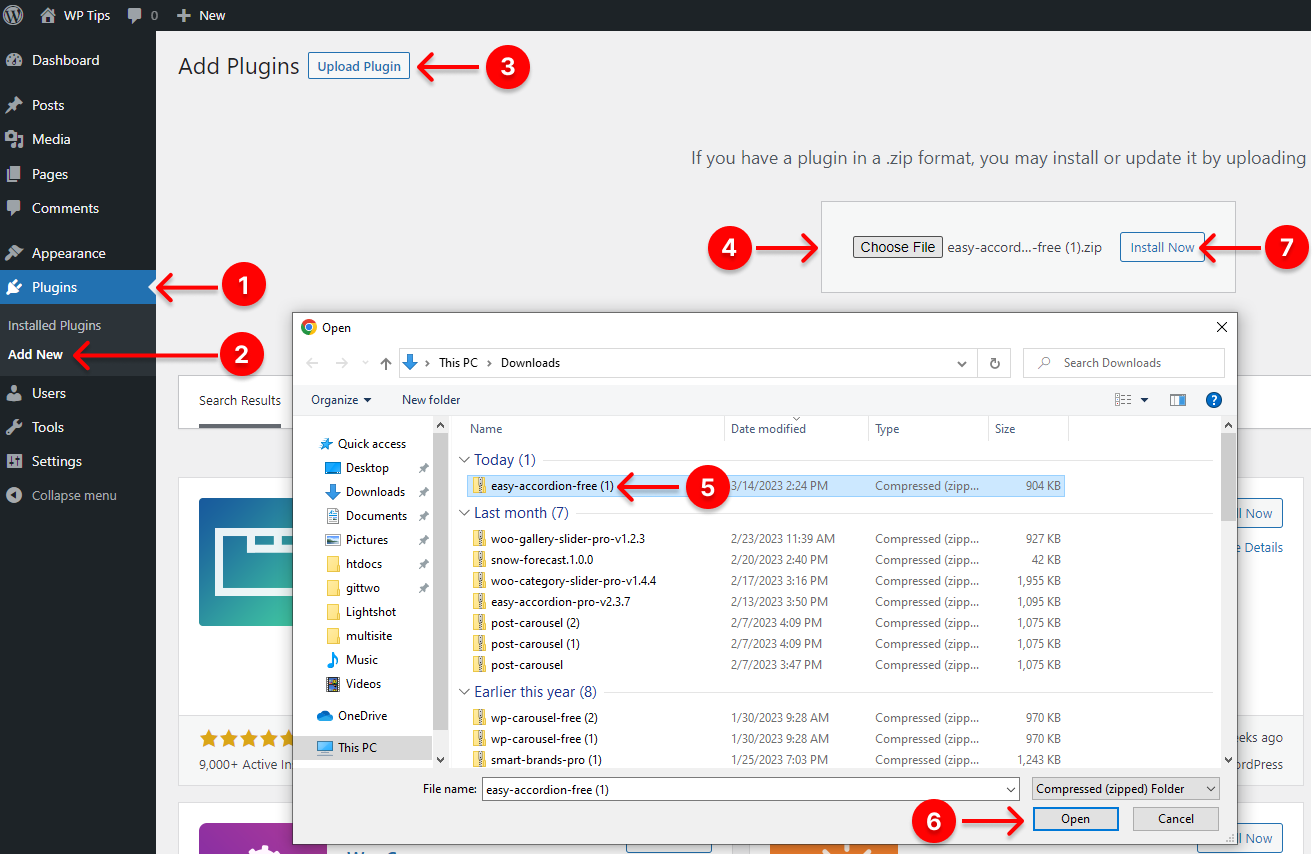Viewport: 1313px width, 854px height.
Task: Go forward in file dialog
Action: (341, 363)
